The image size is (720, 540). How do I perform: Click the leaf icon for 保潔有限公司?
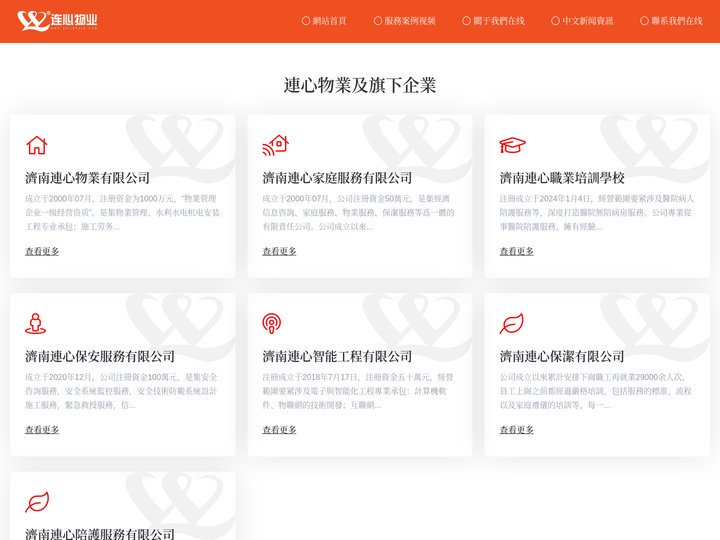pyautogui.click(x=512, y=323)
